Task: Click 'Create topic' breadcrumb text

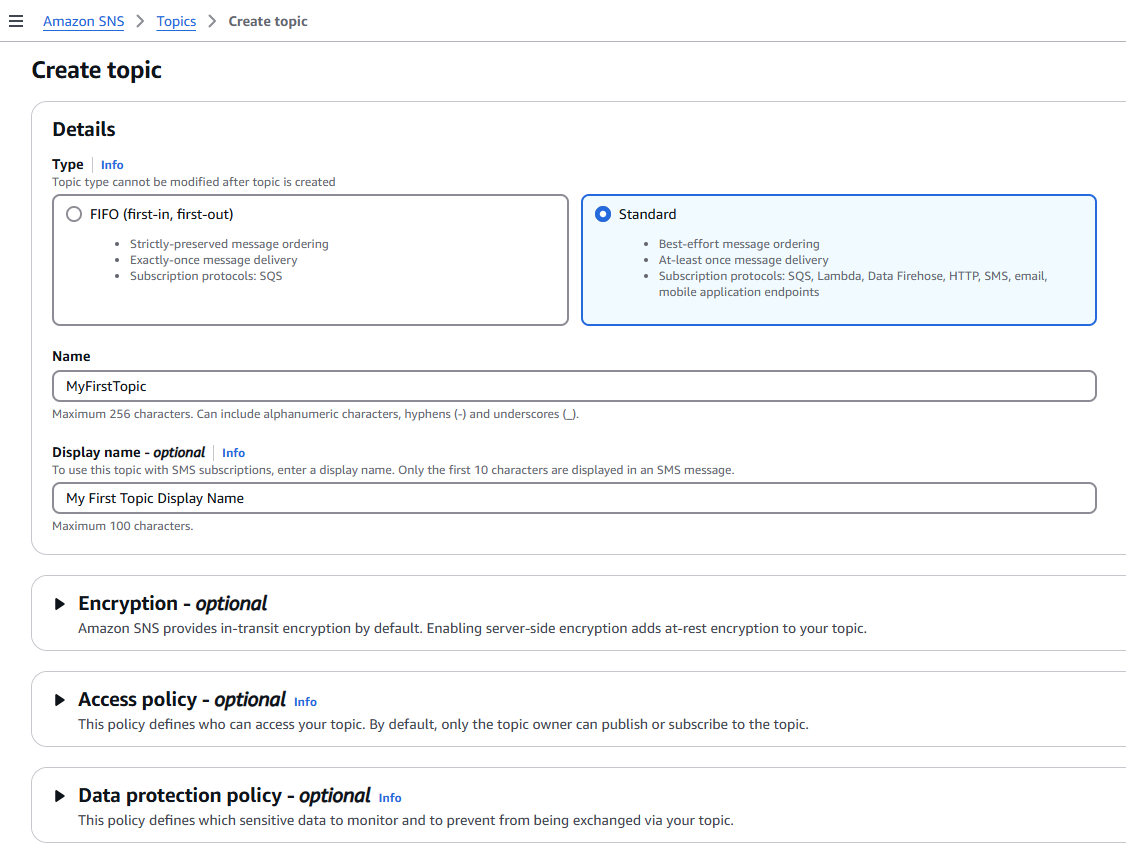Action: 268,22
